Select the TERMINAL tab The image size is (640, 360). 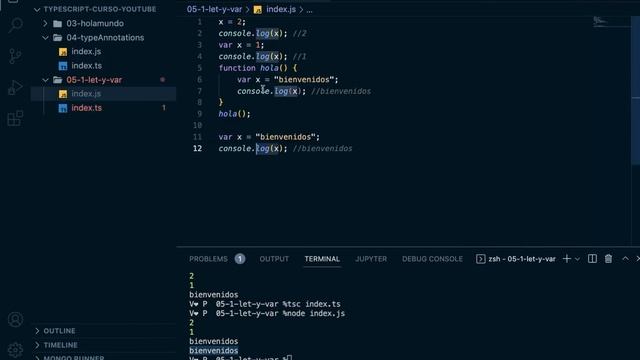point(322,259)
